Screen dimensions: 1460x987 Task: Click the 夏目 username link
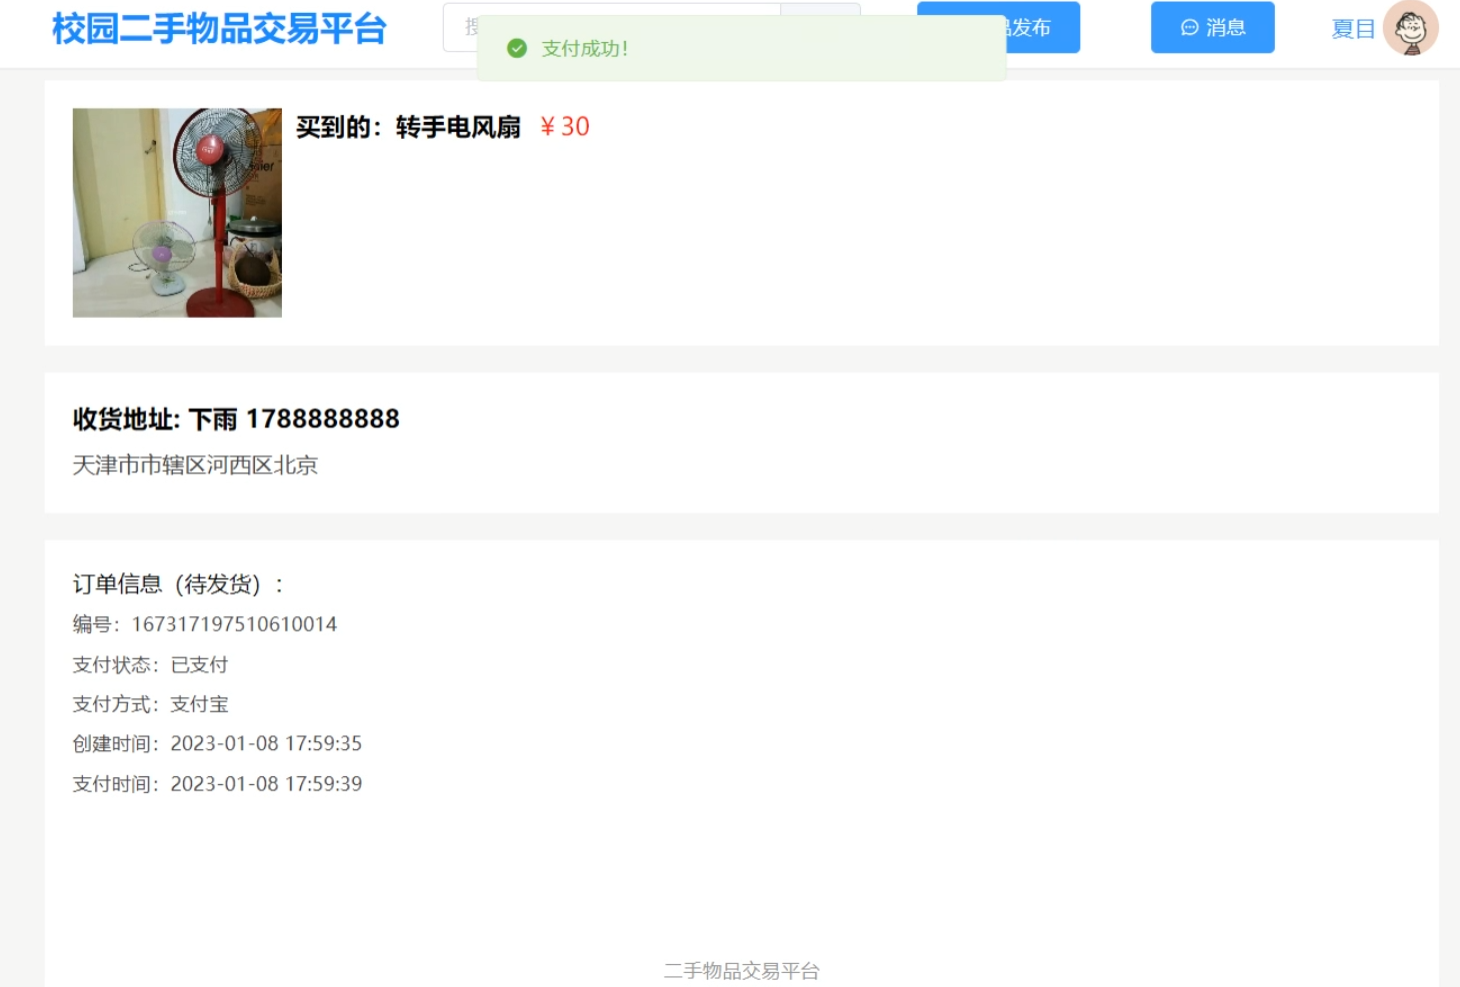pos(1352,30)
